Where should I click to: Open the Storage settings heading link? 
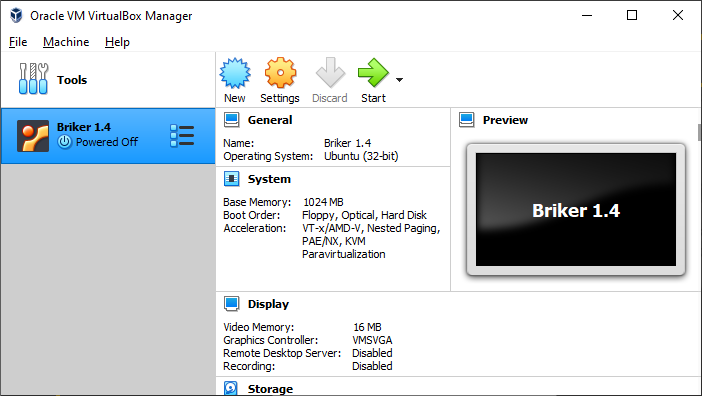(x=270, y=389)
